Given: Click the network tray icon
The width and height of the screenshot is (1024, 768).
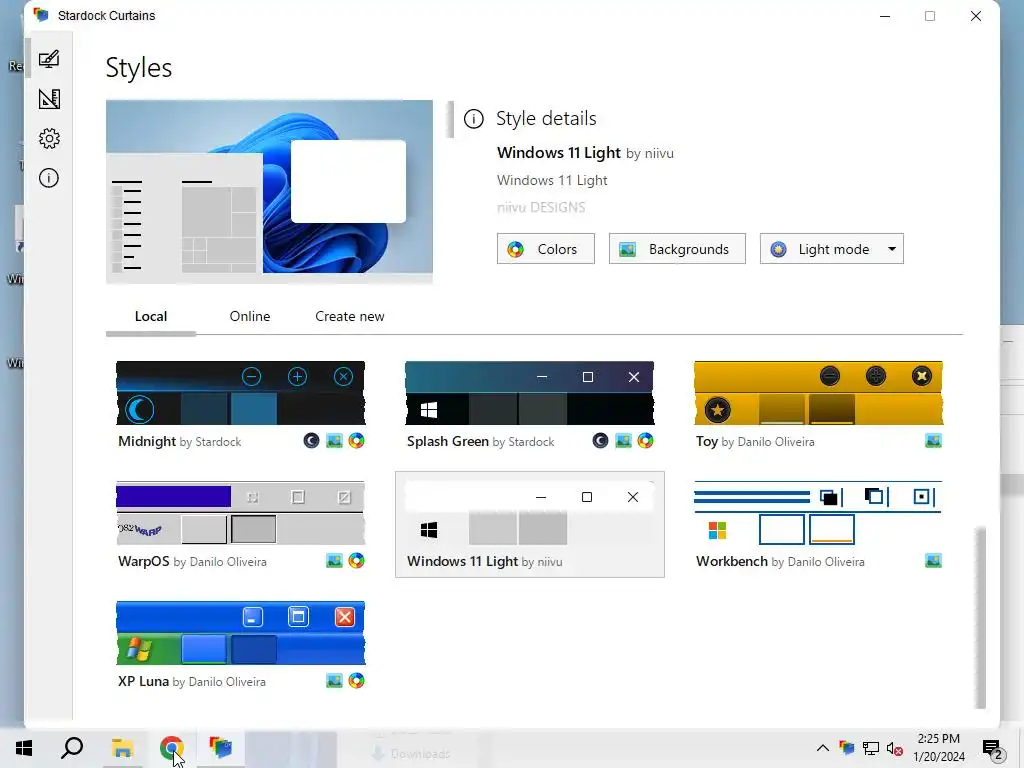Looking at the screenshot, I should [871, 748].
